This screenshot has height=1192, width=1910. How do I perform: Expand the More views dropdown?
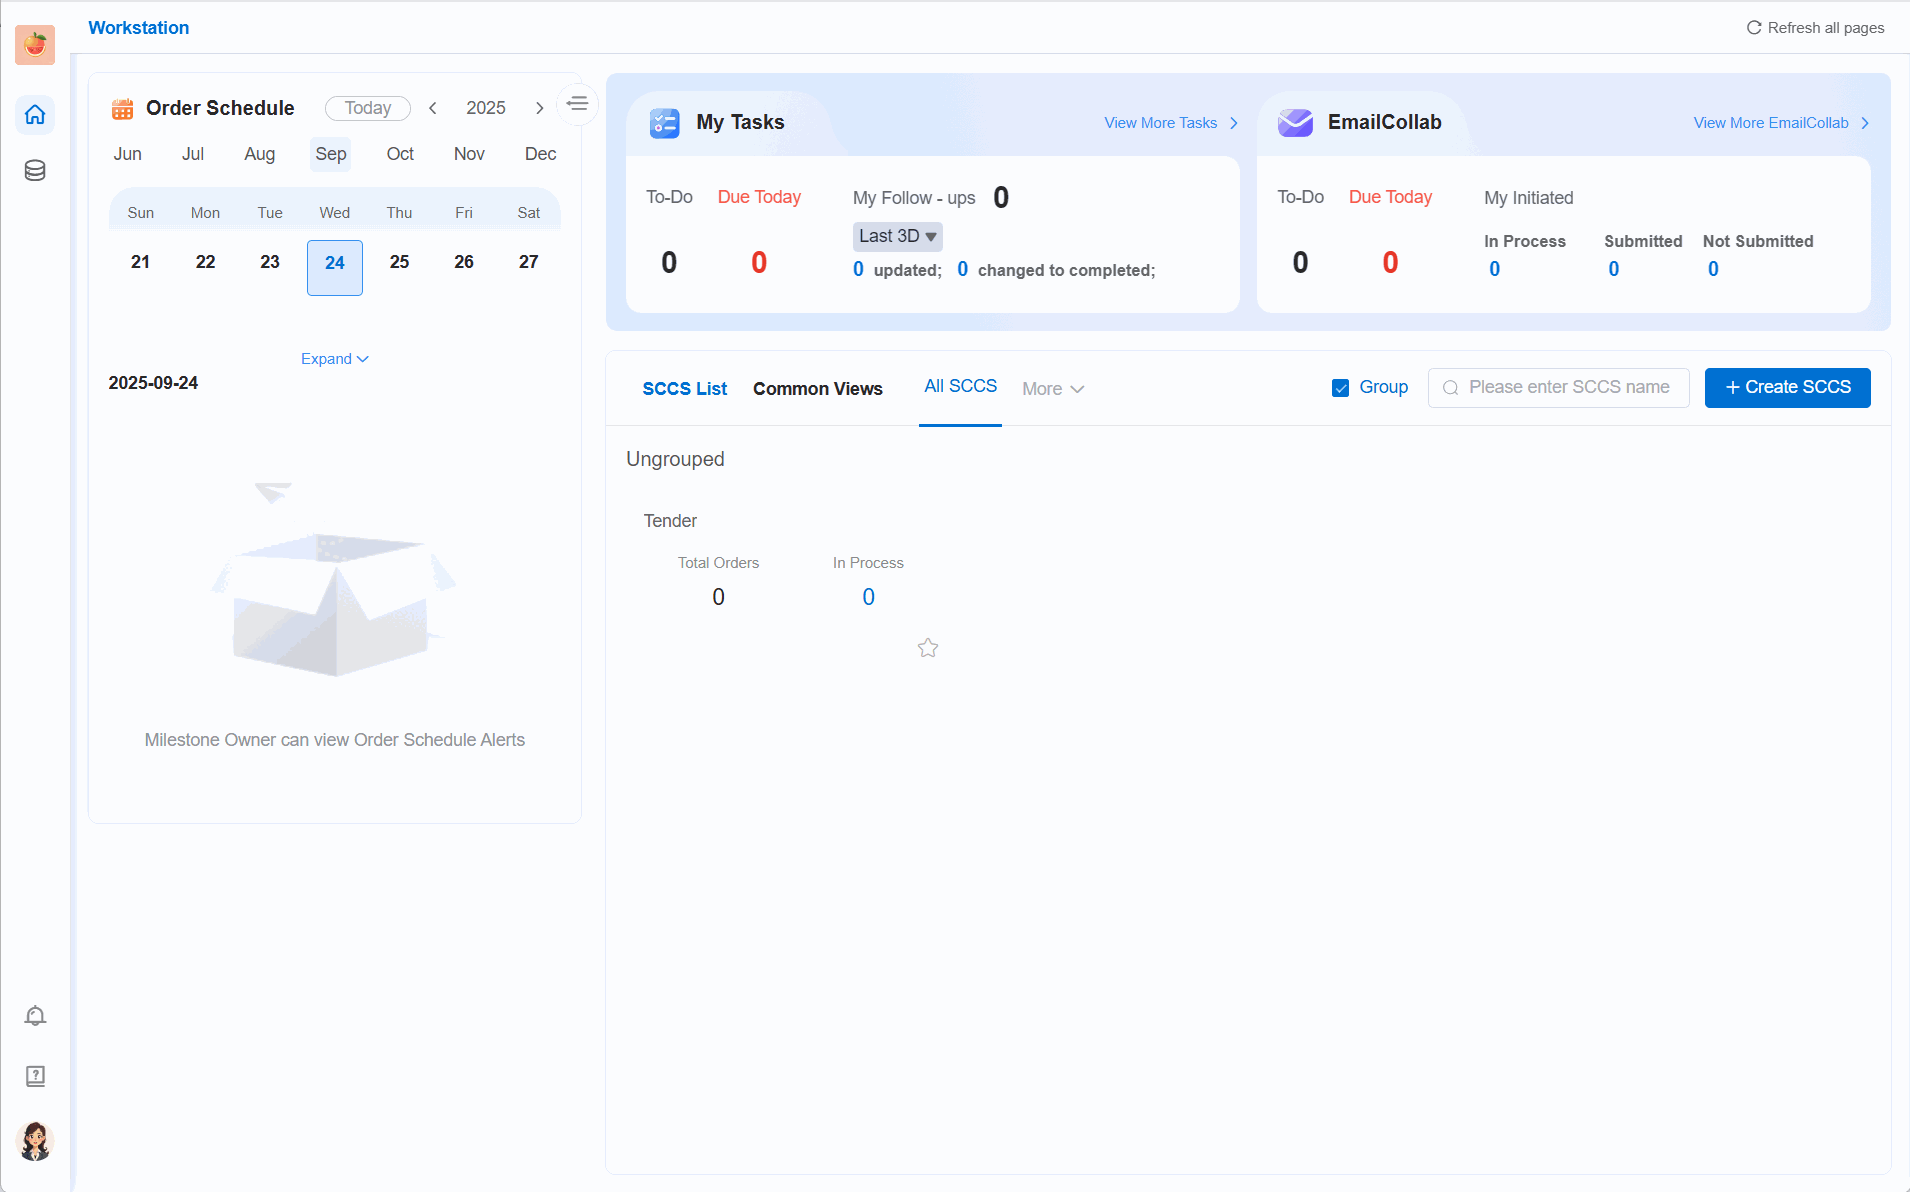click(1053, 389)
